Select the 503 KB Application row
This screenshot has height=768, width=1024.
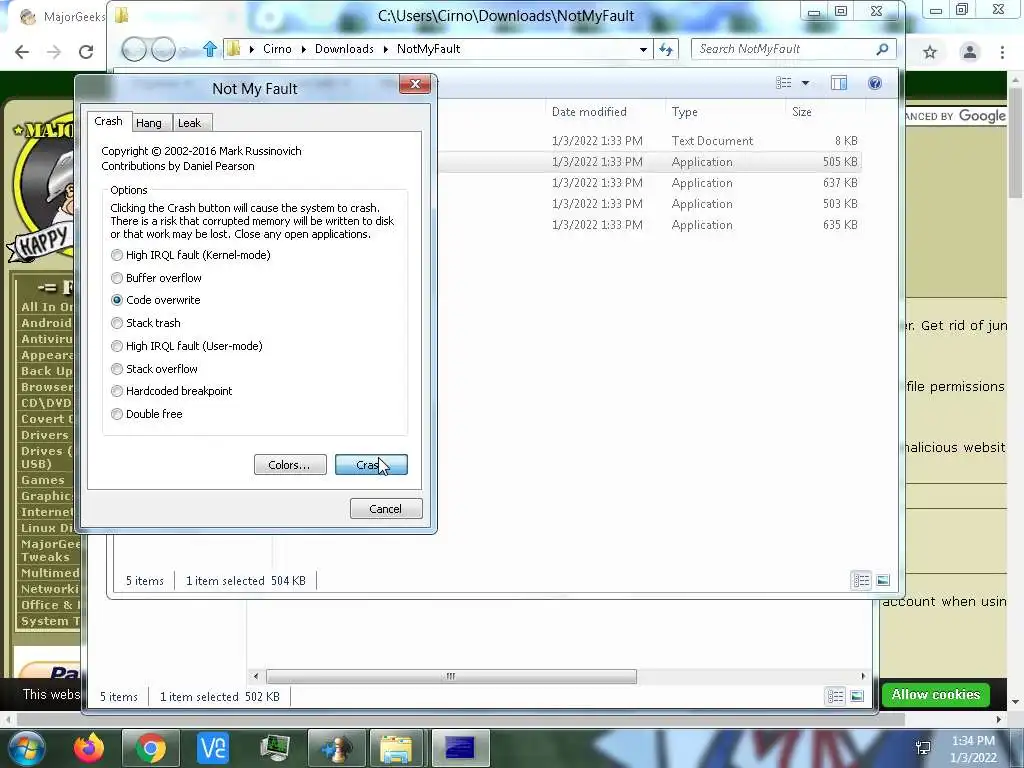click(x=650, y=204)
